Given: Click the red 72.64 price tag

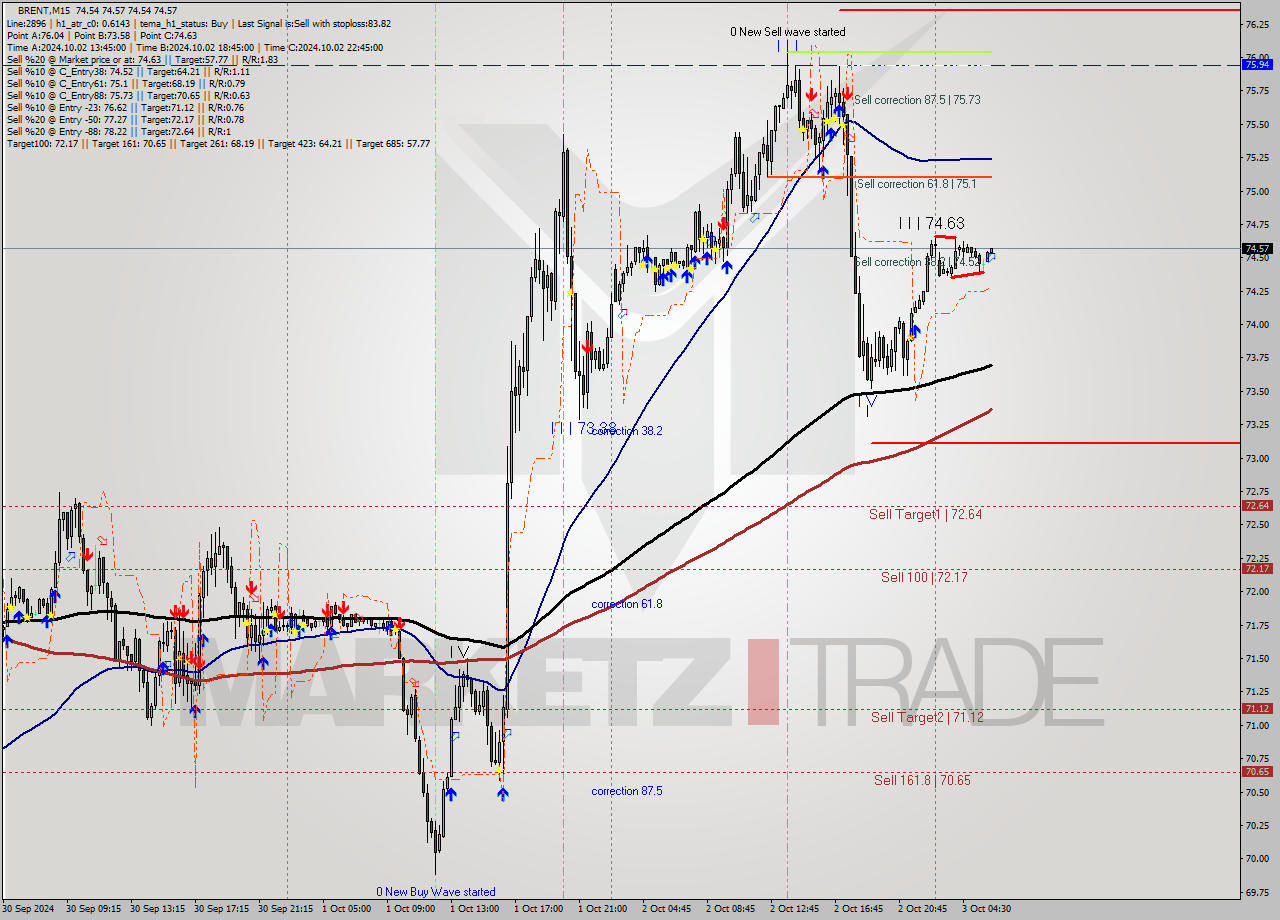Looking at the screenshot, I should [x=1257, y=506].
